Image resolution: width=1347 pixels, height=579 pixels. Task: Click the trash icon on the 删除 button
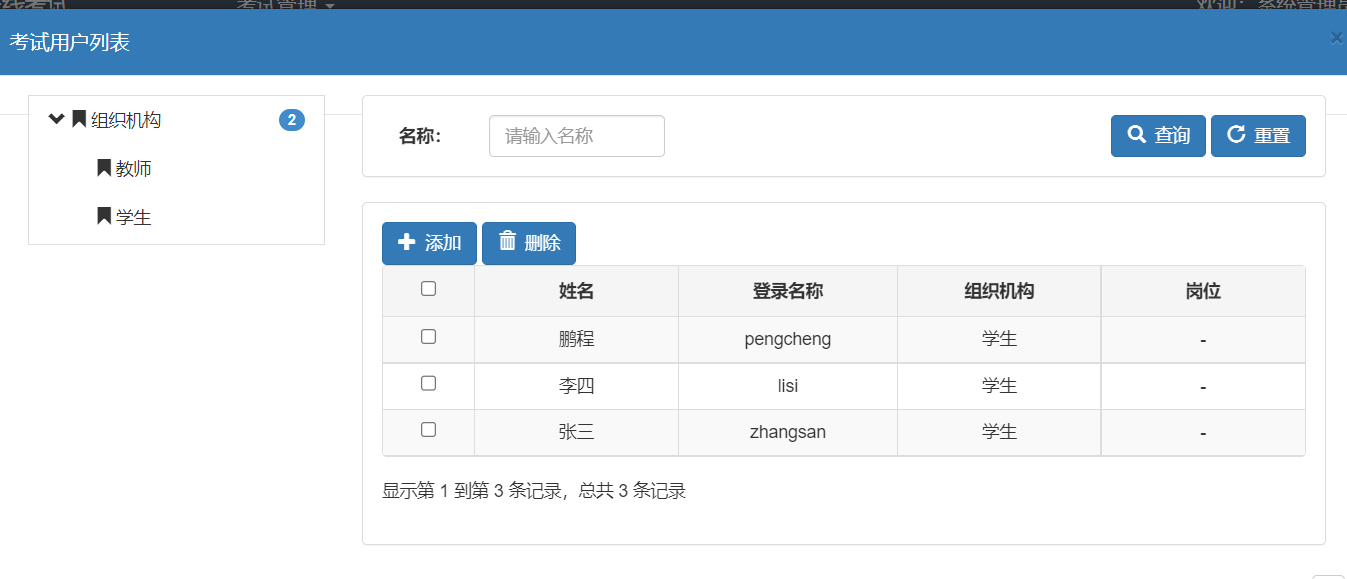tap(507, 242)
